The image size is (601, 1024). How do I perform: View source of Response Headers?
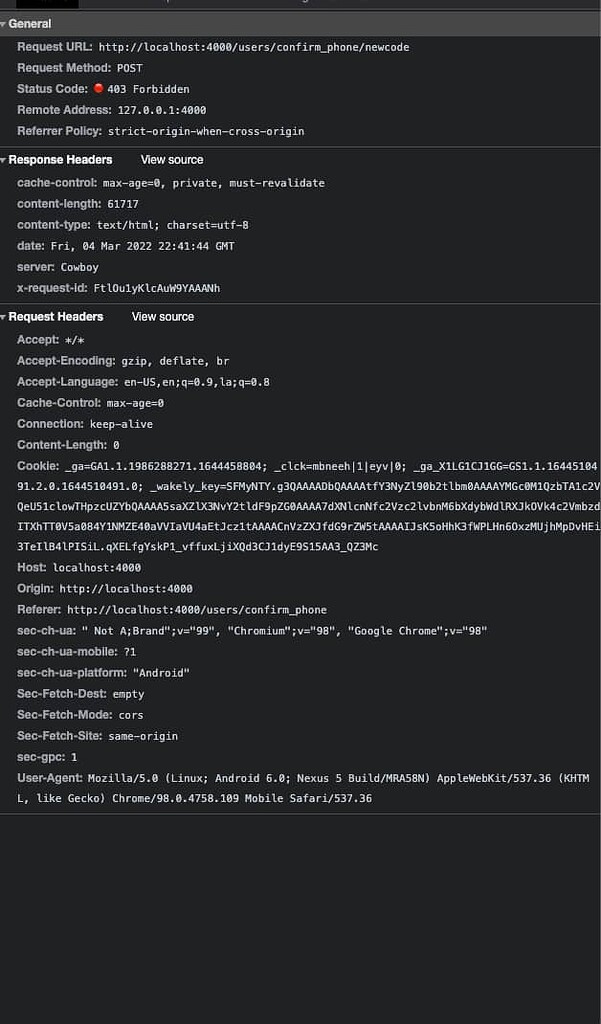pos(172,160)
